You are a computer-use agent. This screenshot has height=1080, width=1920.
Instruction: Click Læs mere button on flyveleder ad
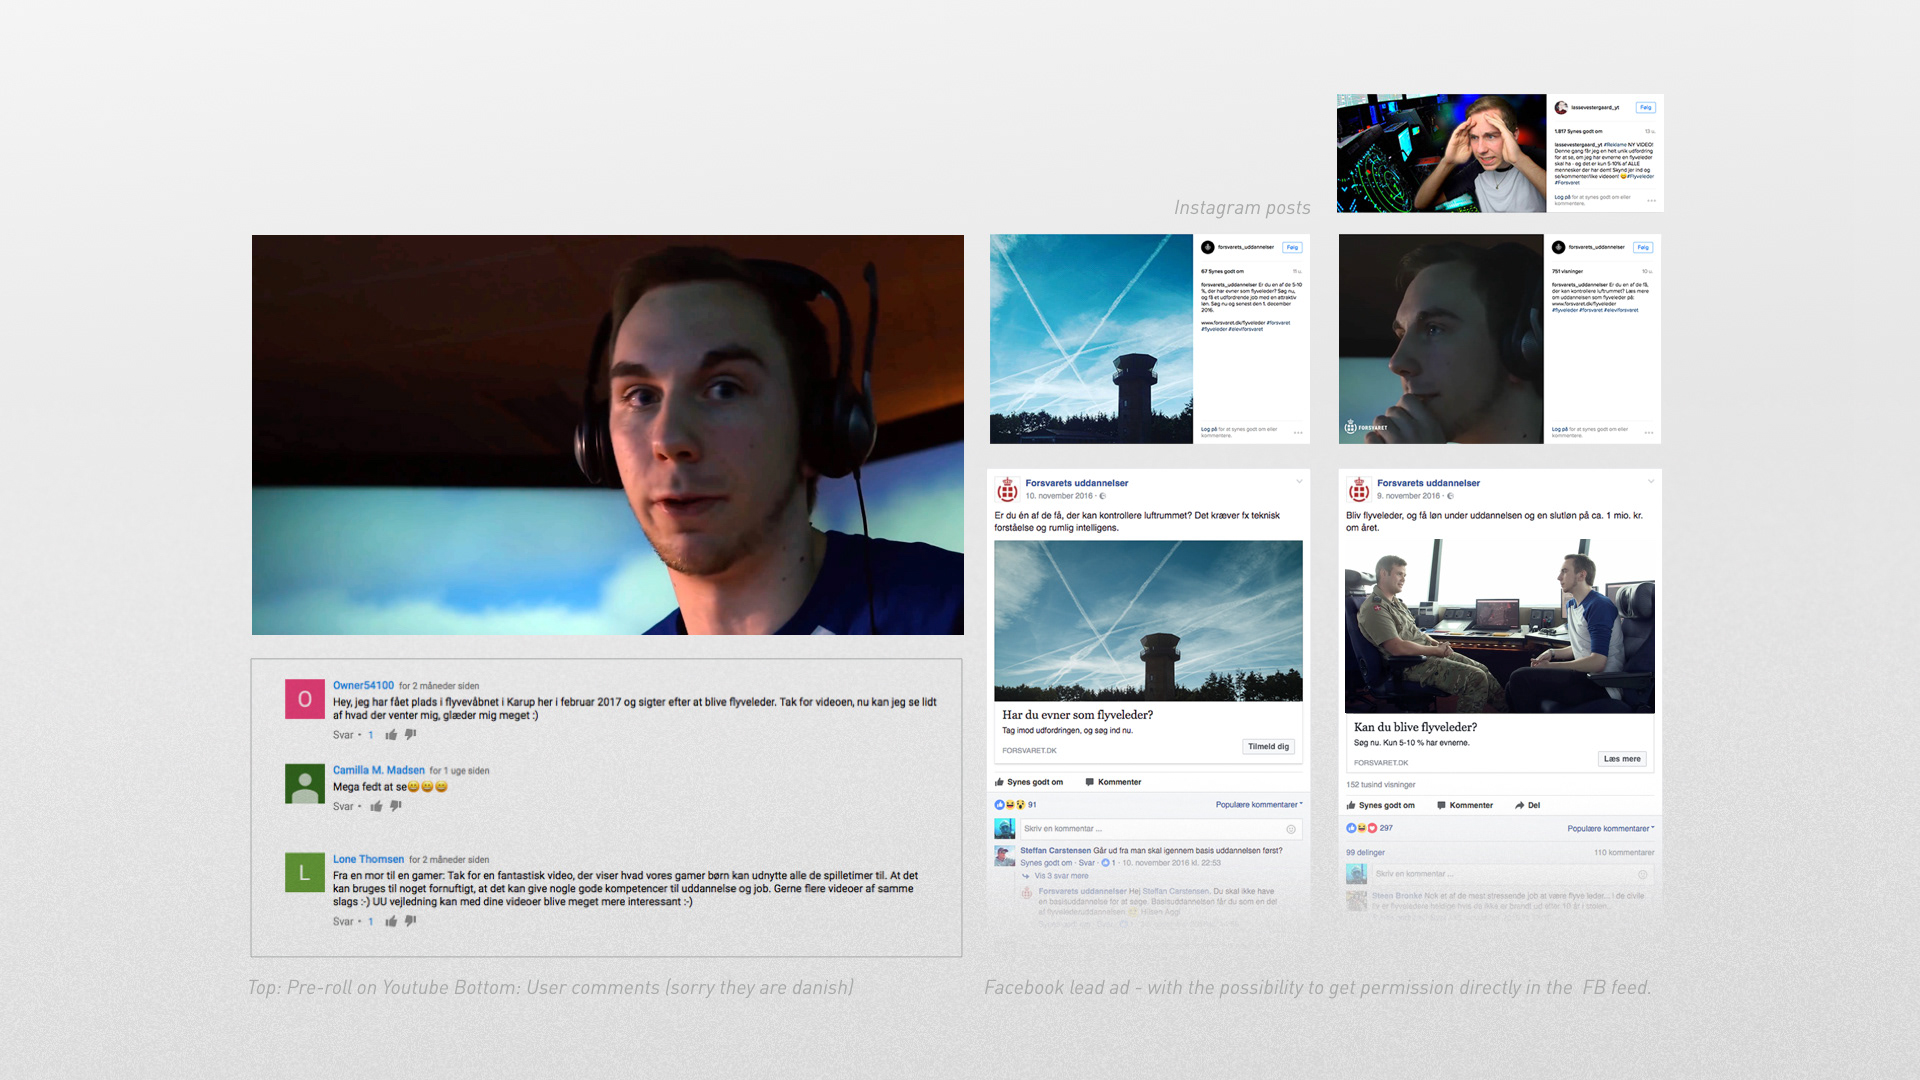point(1622,759)
